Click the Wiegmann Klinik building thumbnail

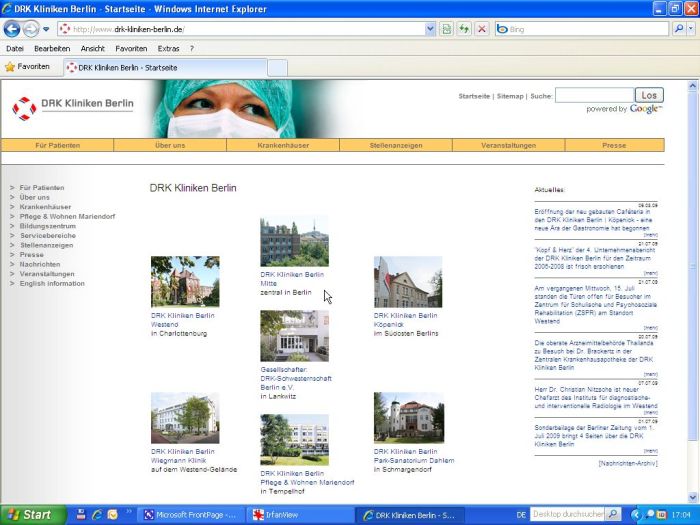pos(185,418)
